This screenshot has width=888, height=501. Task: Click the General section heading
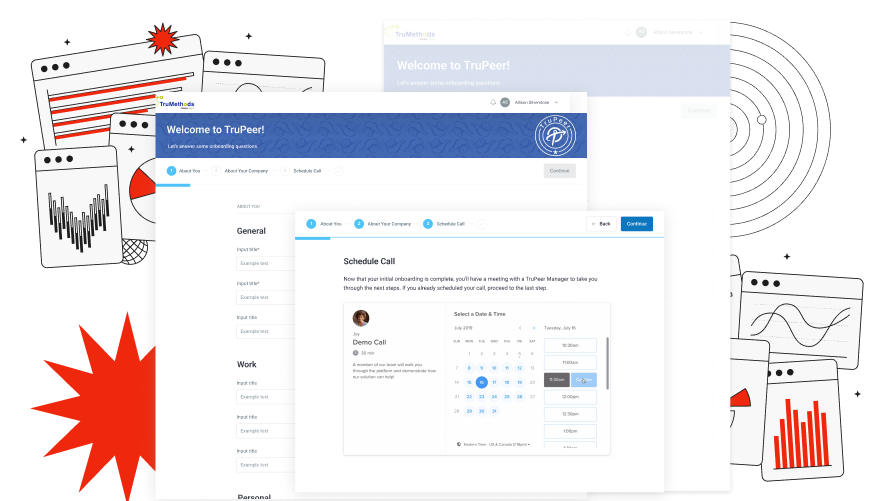pos(251,231)
